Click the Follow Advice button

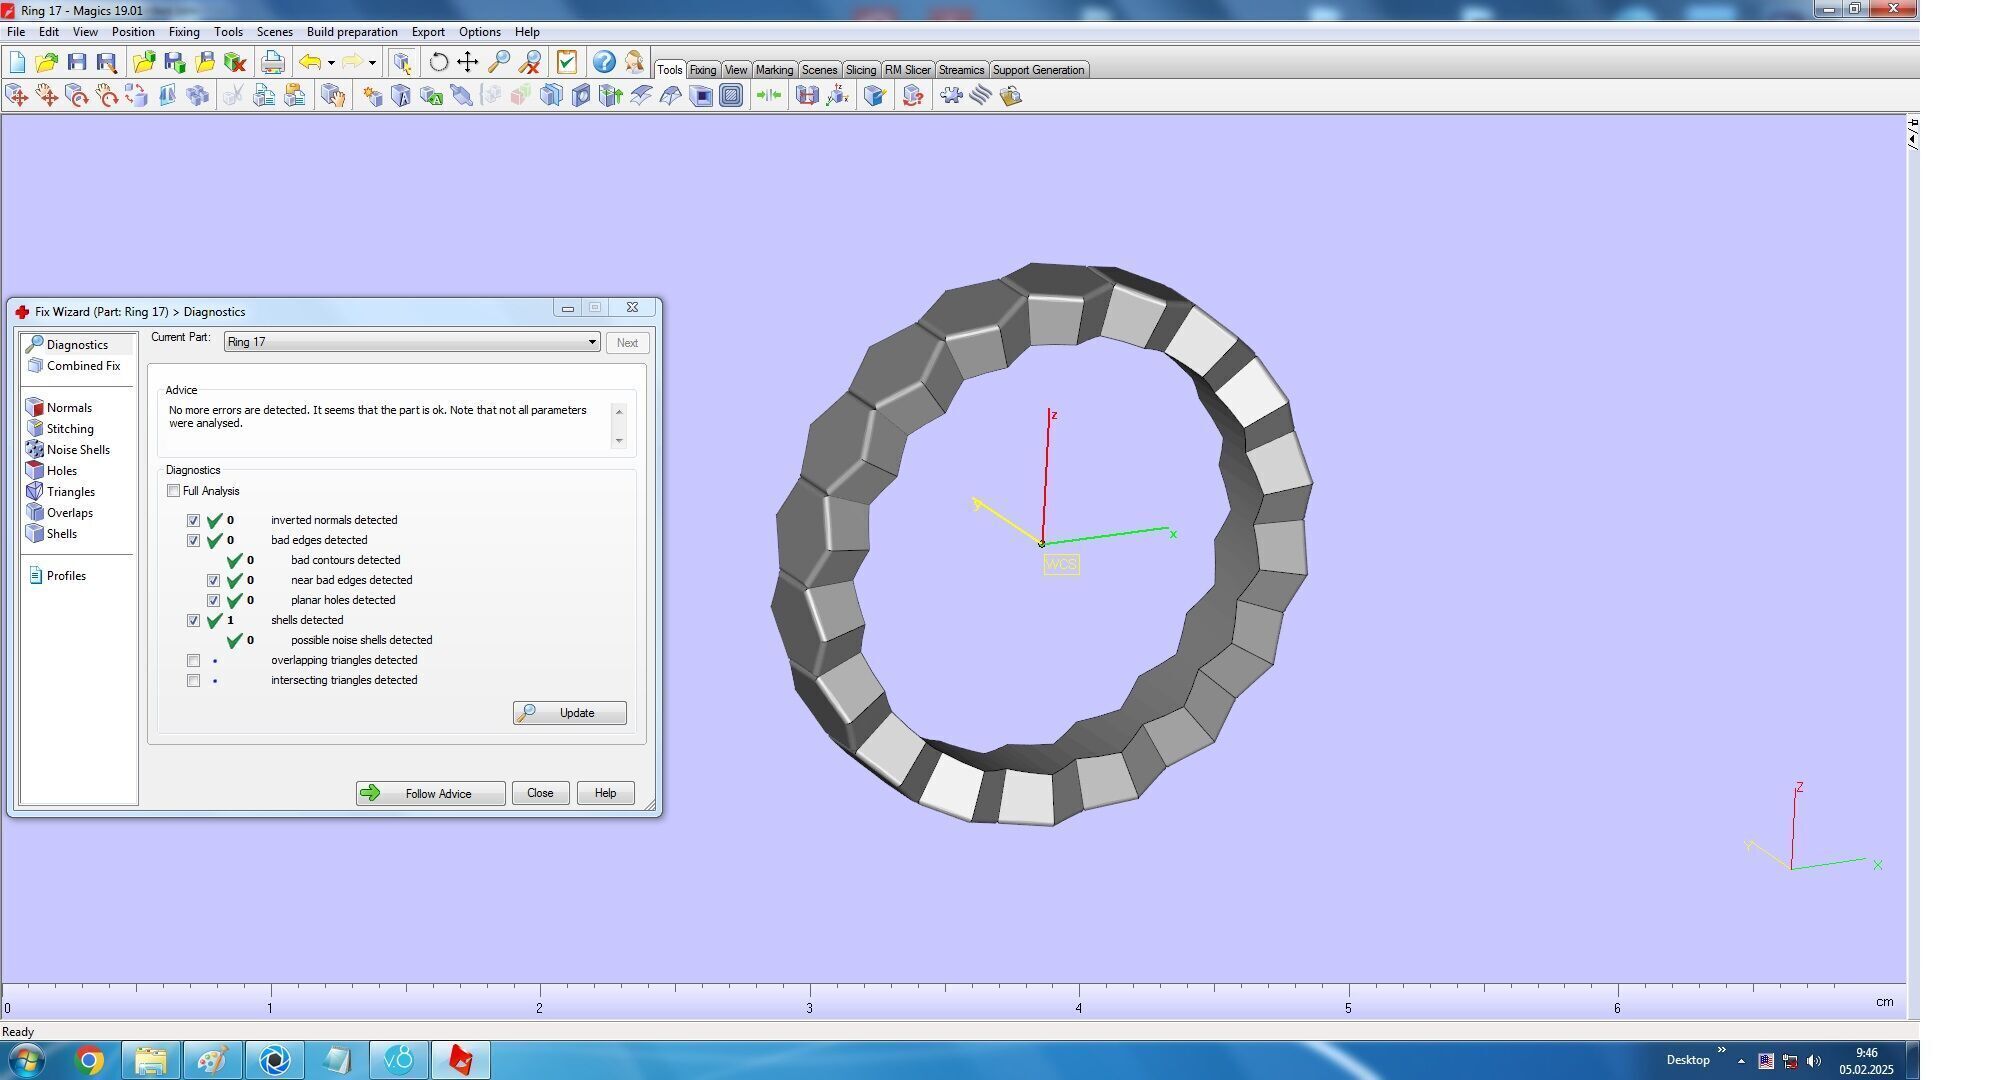430,793
